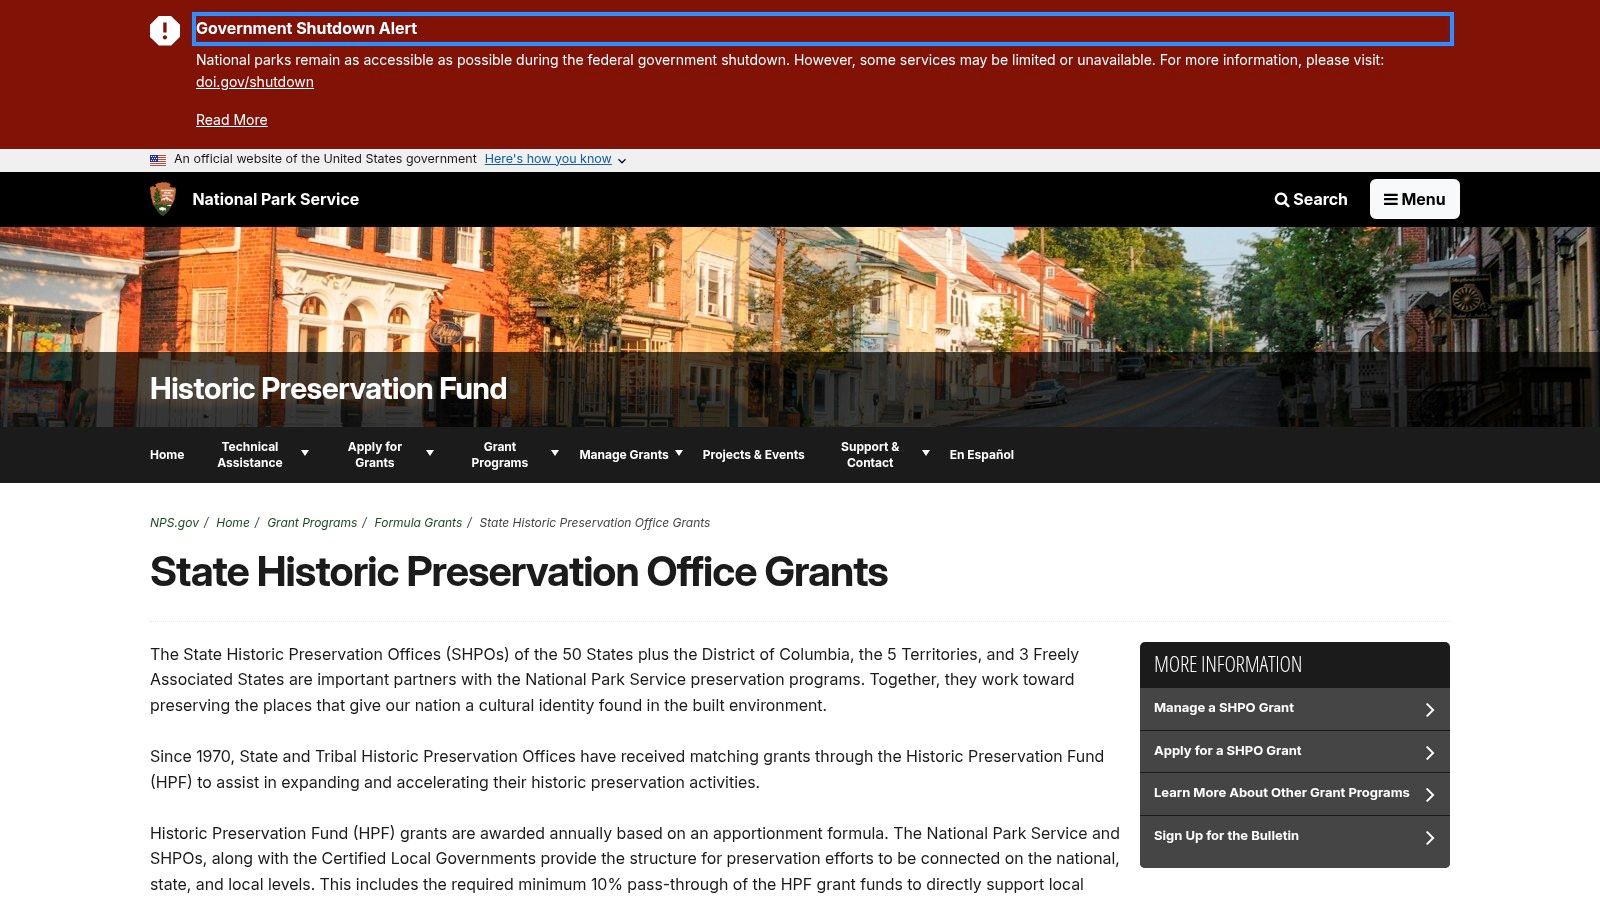Open the Grant Programs dropdown caret
This screenshot has width=1600, height=900.
(x=555, y=452)
